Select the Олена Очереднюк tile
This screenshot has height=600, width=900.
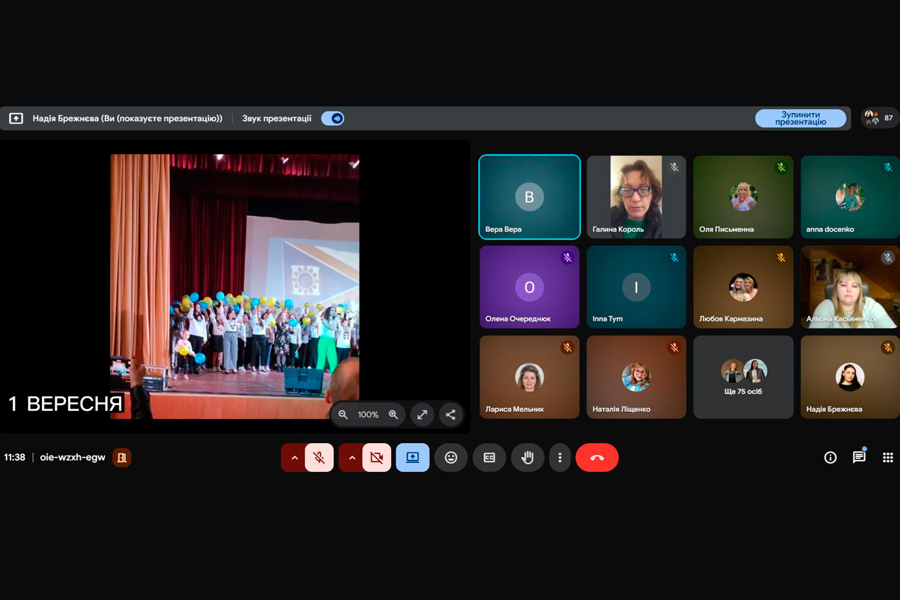[529, 287]
